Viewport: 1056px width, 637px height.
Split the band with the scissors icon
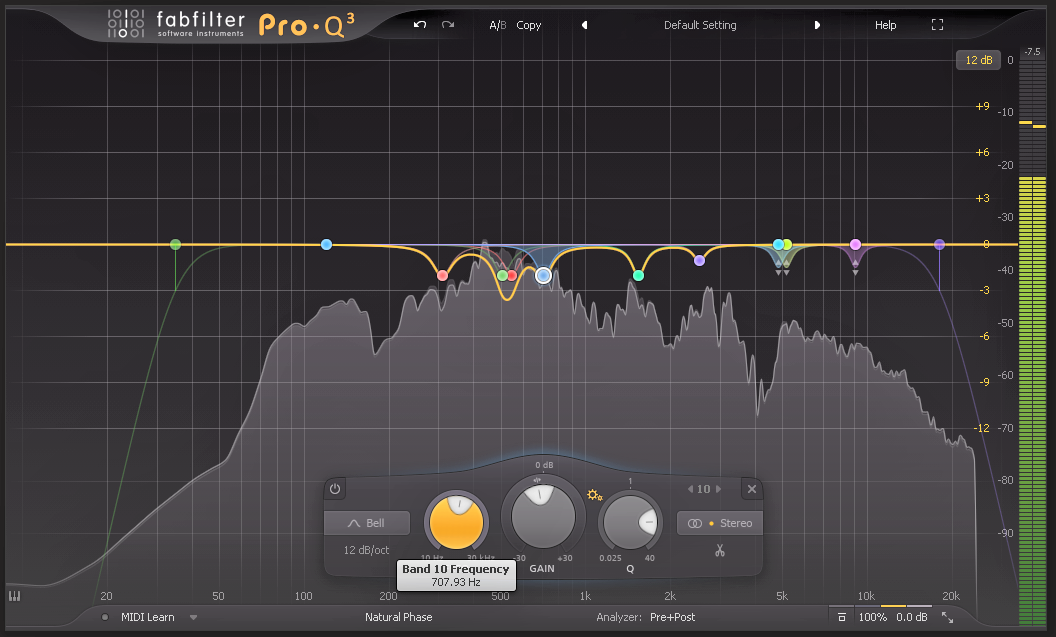[720, 551]
